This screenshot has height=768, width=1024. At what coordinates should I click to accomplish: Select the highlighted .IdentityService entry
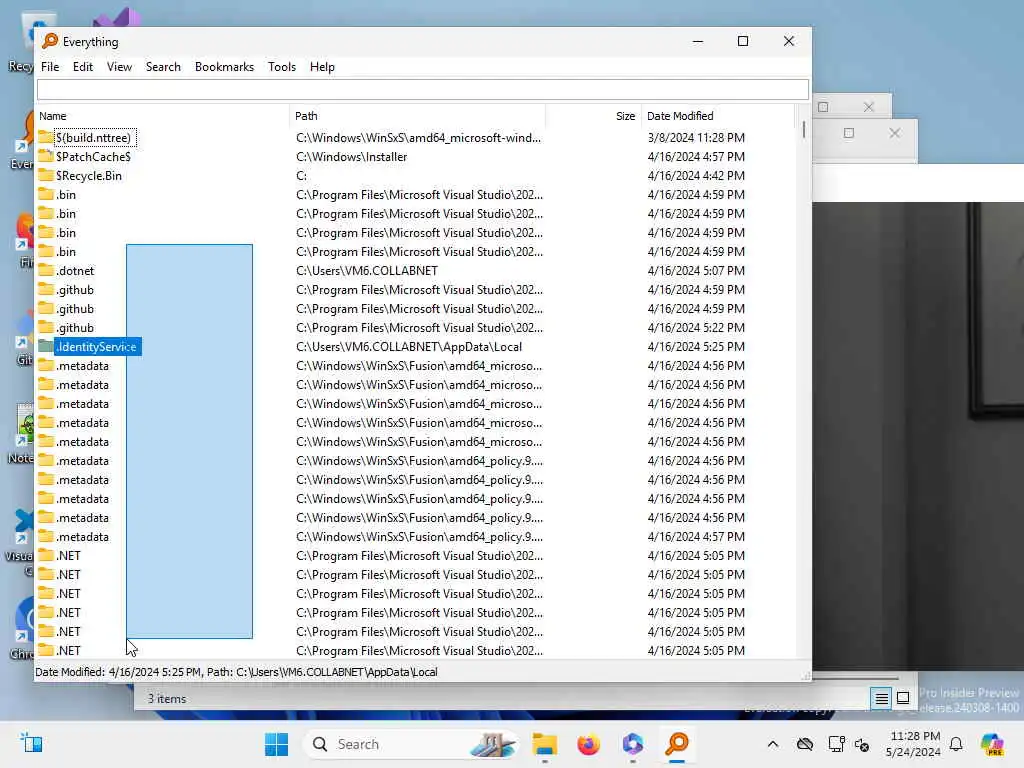click(97, 347)
